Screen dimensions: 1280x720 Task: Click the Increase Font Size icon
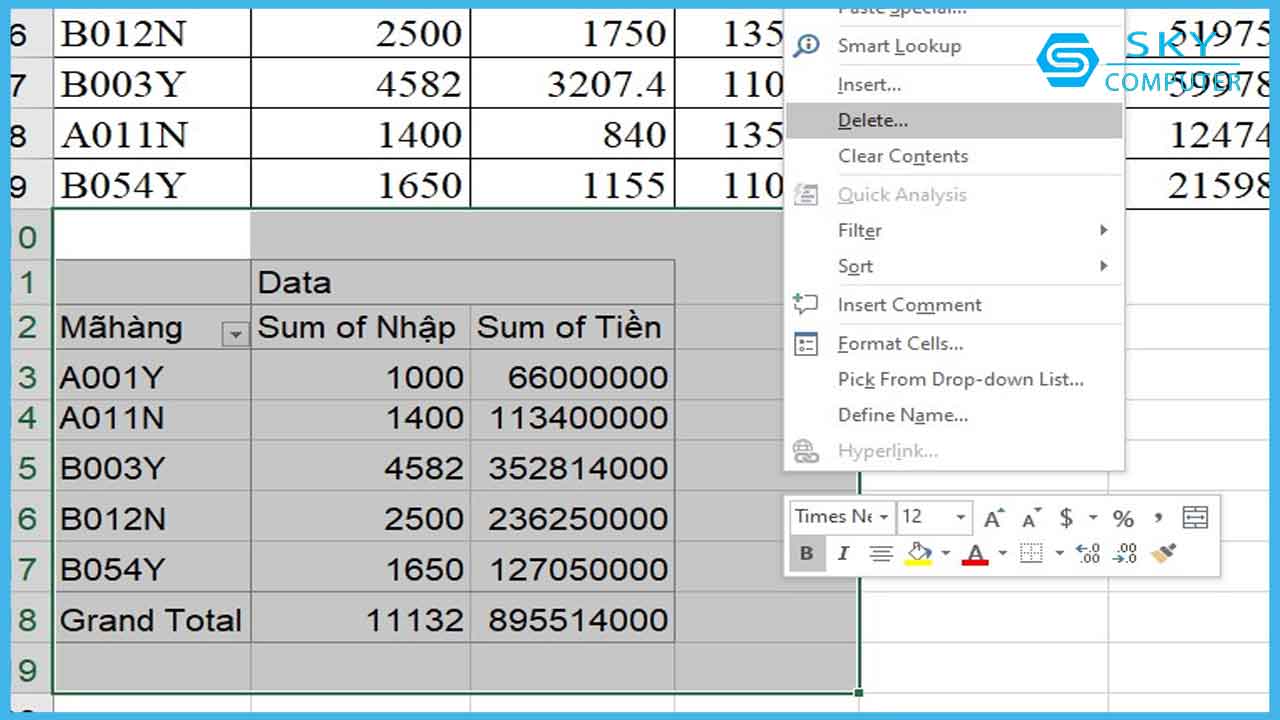pyautogui.click(x=993, y=517)
